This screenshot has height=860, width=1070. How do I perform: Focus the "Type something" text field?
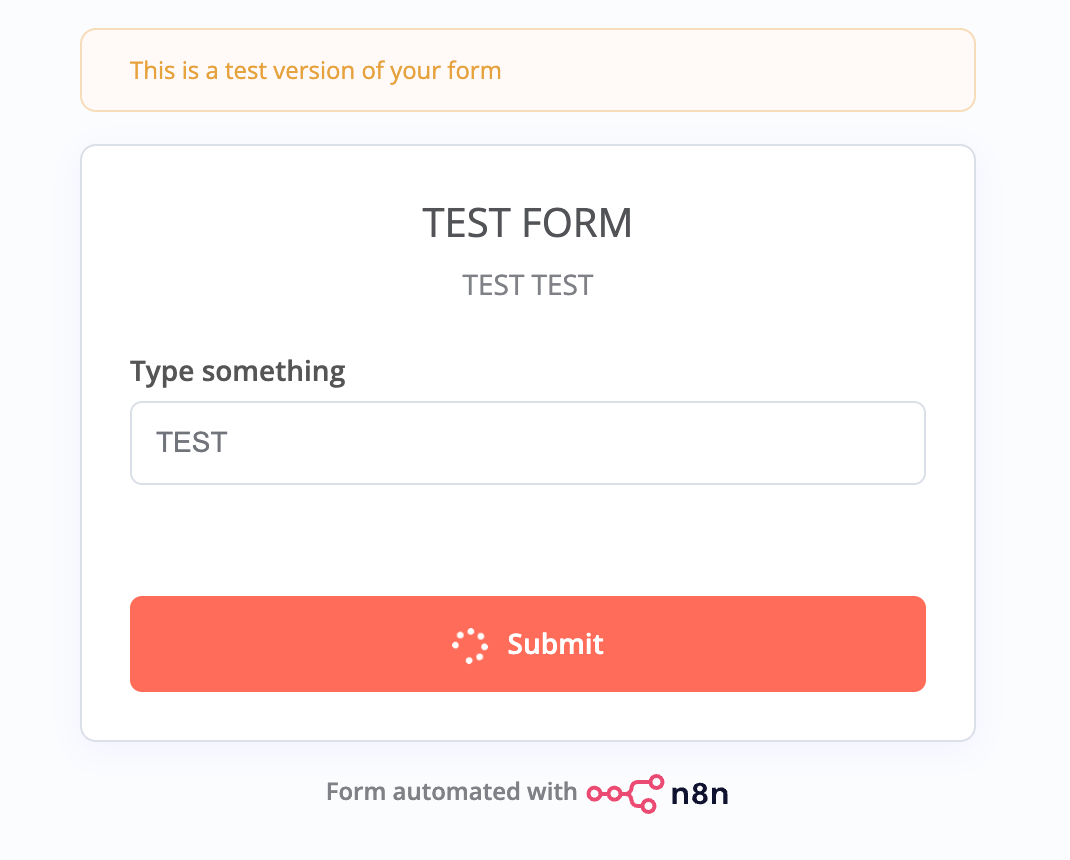527,443
